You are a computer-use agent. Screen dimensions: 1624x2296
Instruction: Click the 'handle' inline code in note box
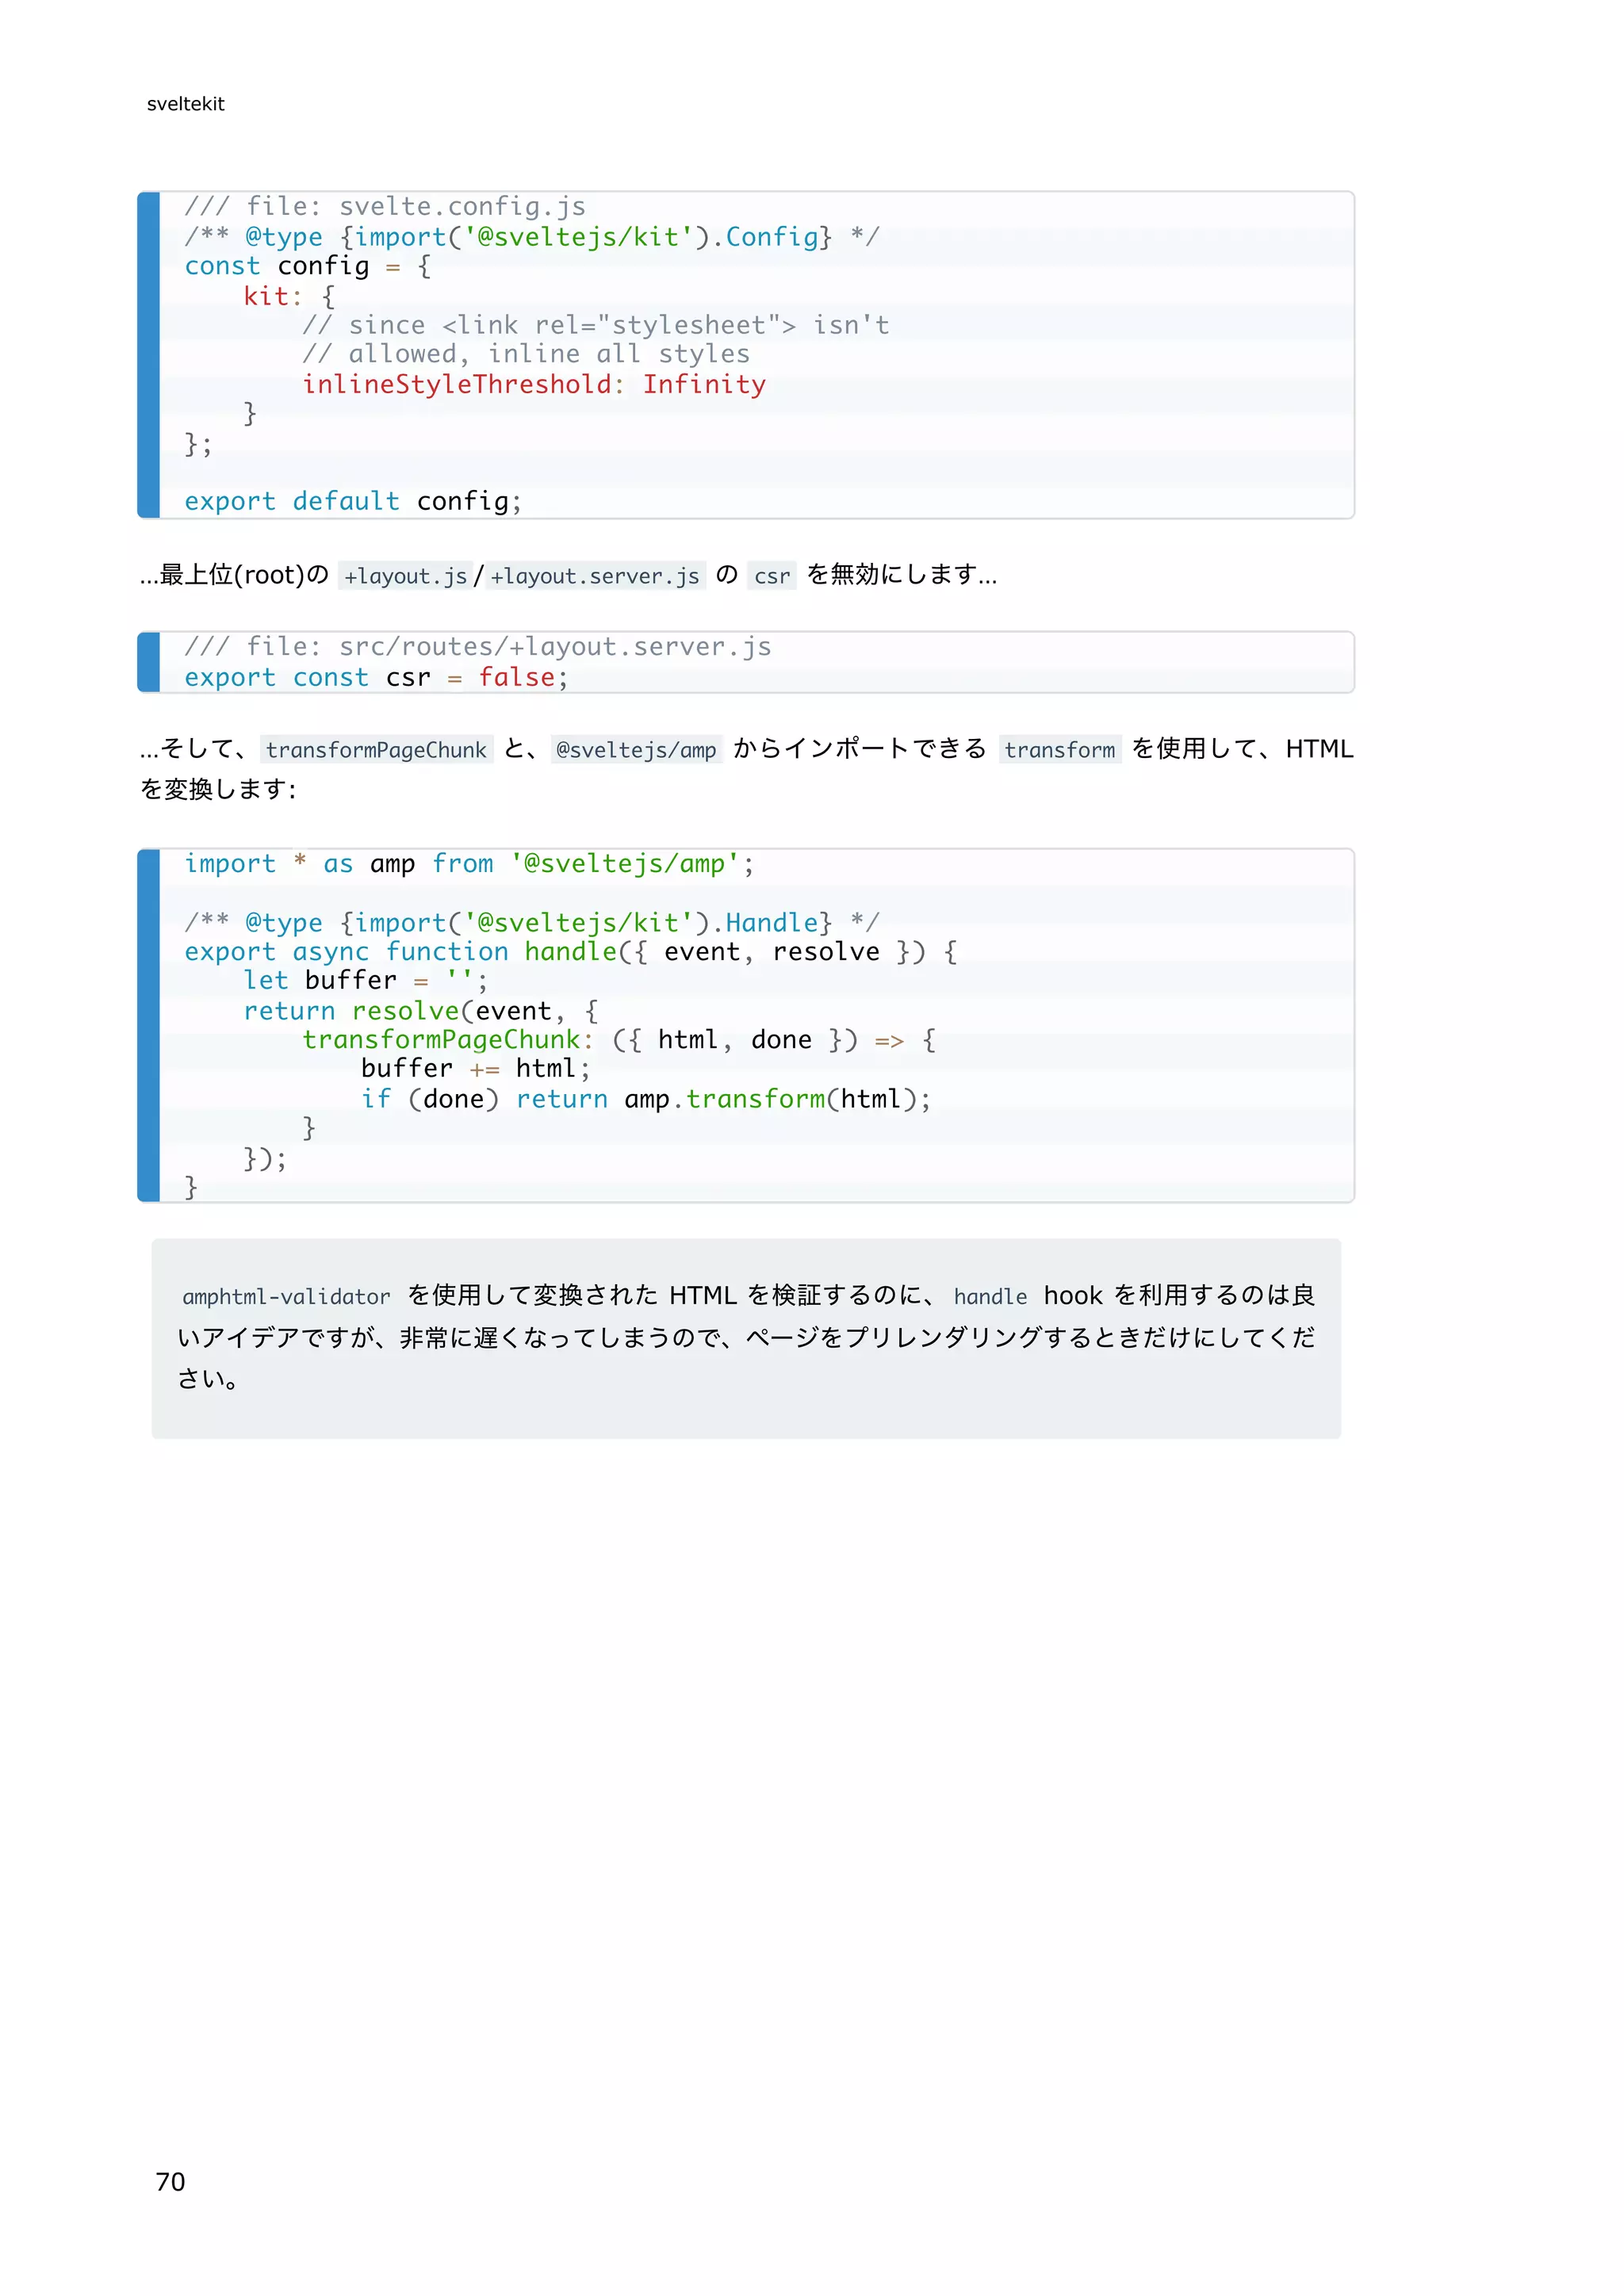990,1297
